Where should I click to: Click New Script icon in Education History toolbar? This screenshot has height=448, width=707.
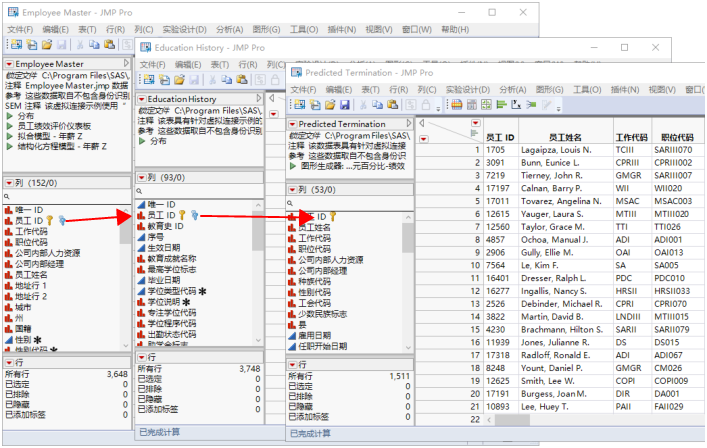[165, 80]
